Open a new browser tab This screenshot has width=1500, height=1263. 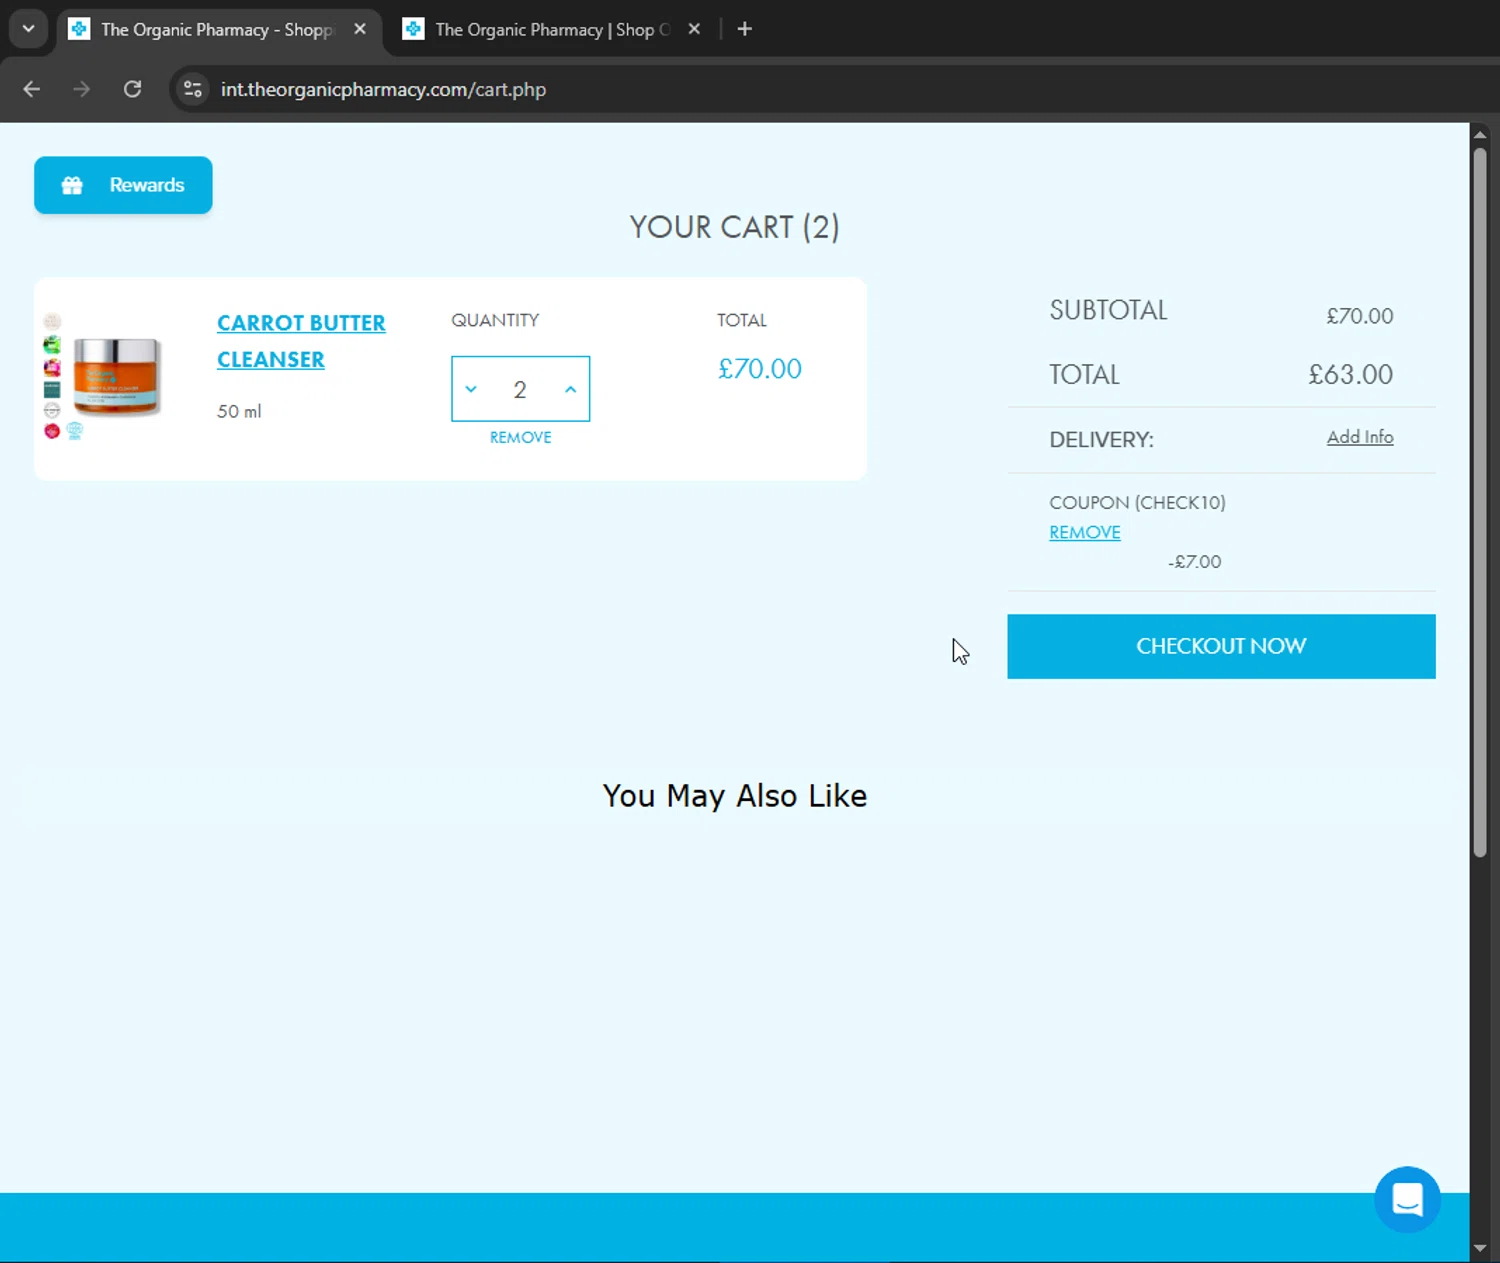coord(744,29)
